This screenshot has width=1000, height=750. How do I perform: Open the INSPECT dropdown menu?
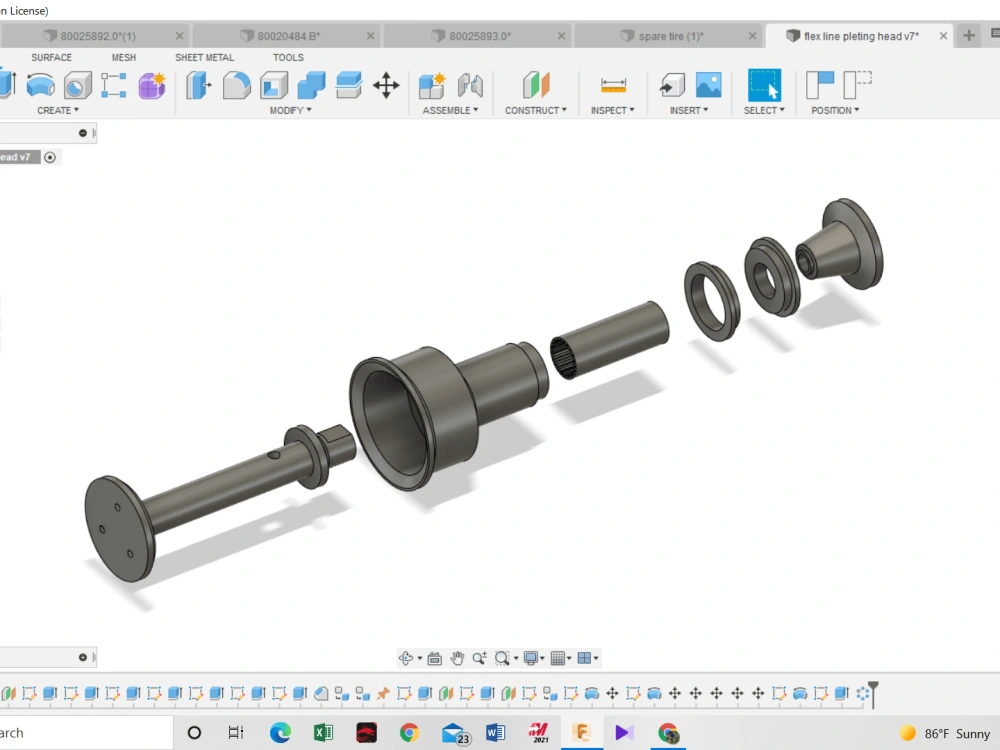612,110
